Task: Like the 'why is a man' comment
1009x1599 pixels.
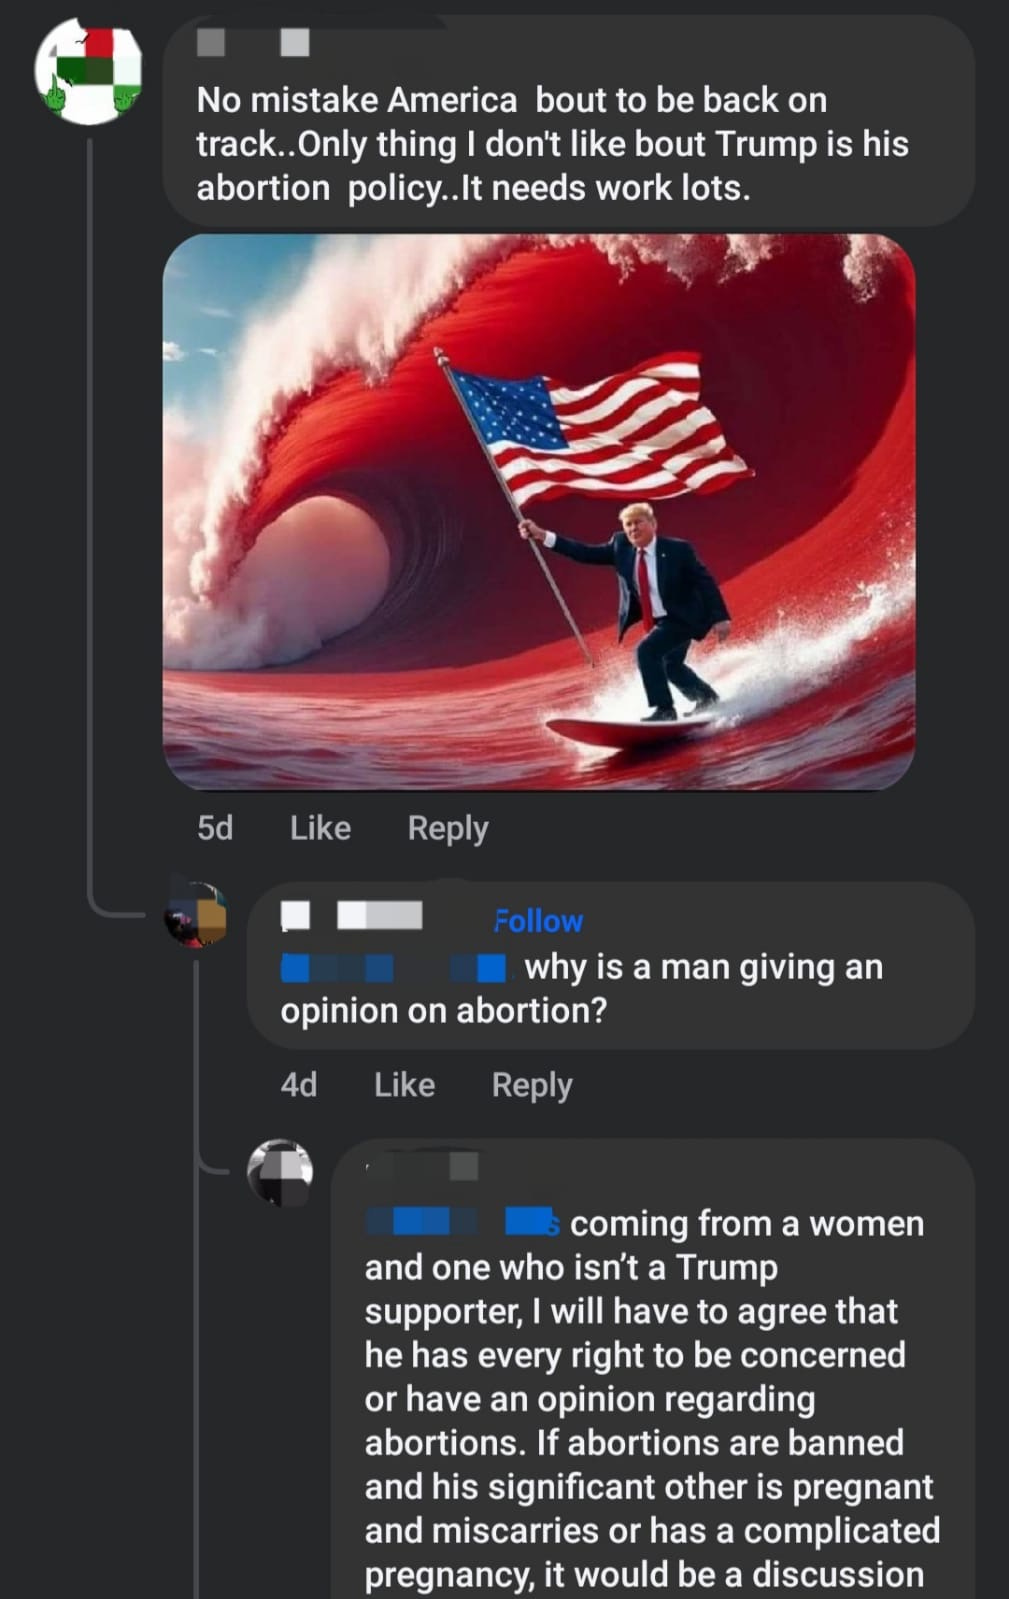Action: coord(404,1085)
